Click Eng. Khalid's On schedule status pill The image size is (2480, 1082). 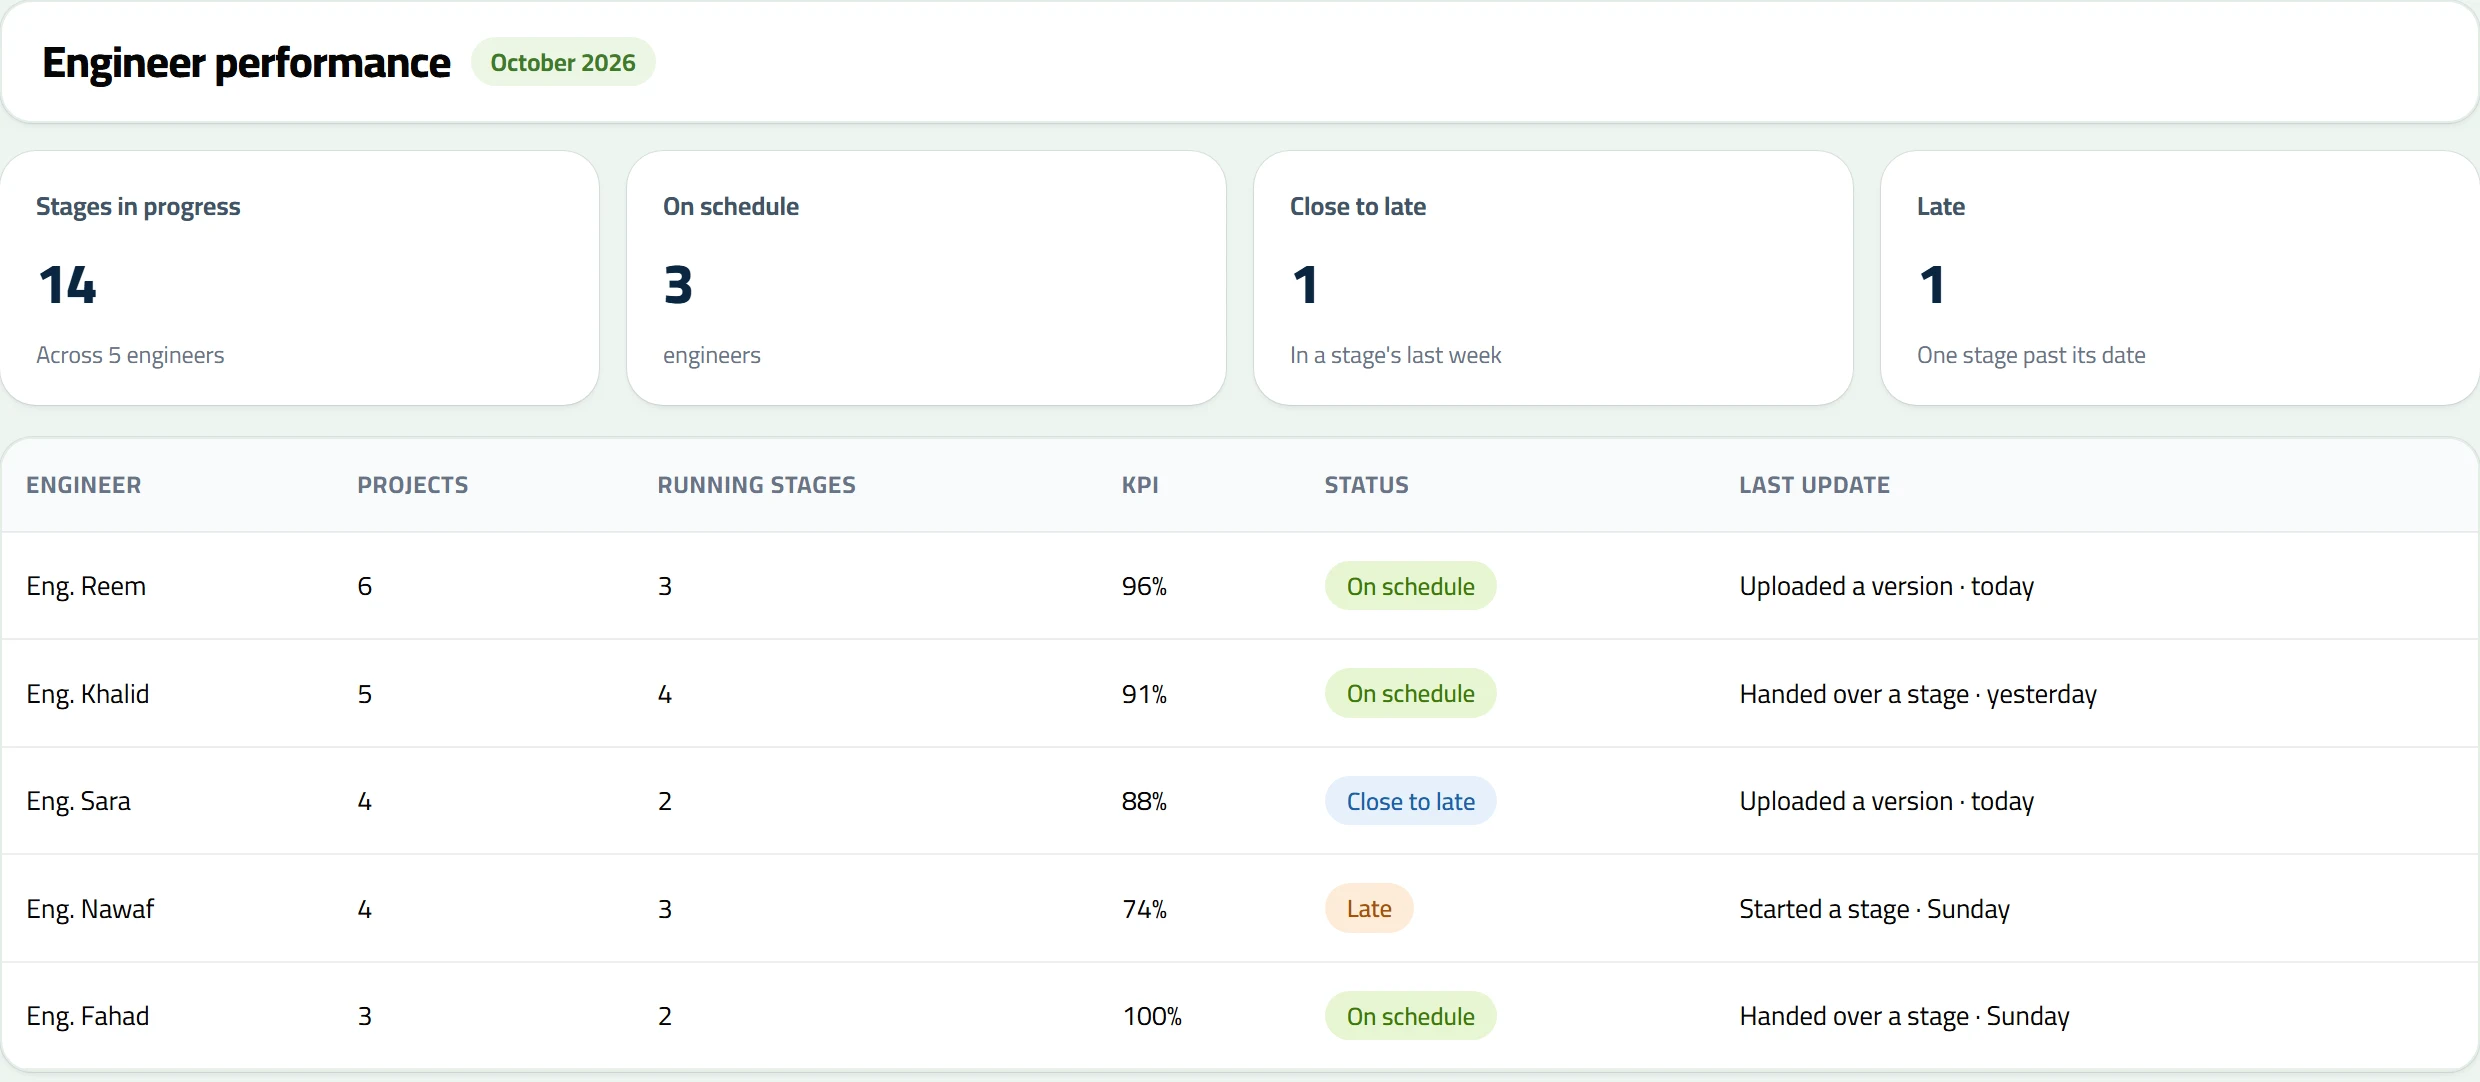tap(1410, 694)
